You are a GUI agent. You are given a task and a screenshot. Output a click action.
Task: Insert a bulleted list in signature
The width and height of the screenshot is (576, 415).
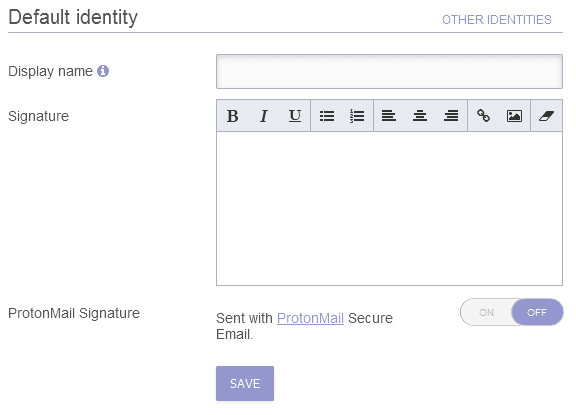pos(327,116)
